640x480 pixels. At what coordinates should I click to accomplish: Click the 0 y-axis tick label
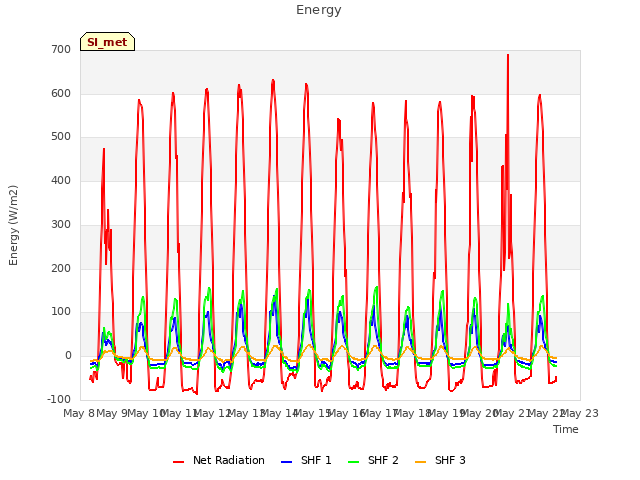tap(68, 356)
